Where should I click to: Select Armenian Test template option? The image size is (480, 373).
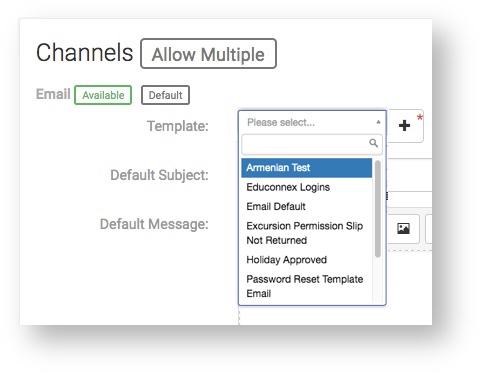click(x=307, y=168)
